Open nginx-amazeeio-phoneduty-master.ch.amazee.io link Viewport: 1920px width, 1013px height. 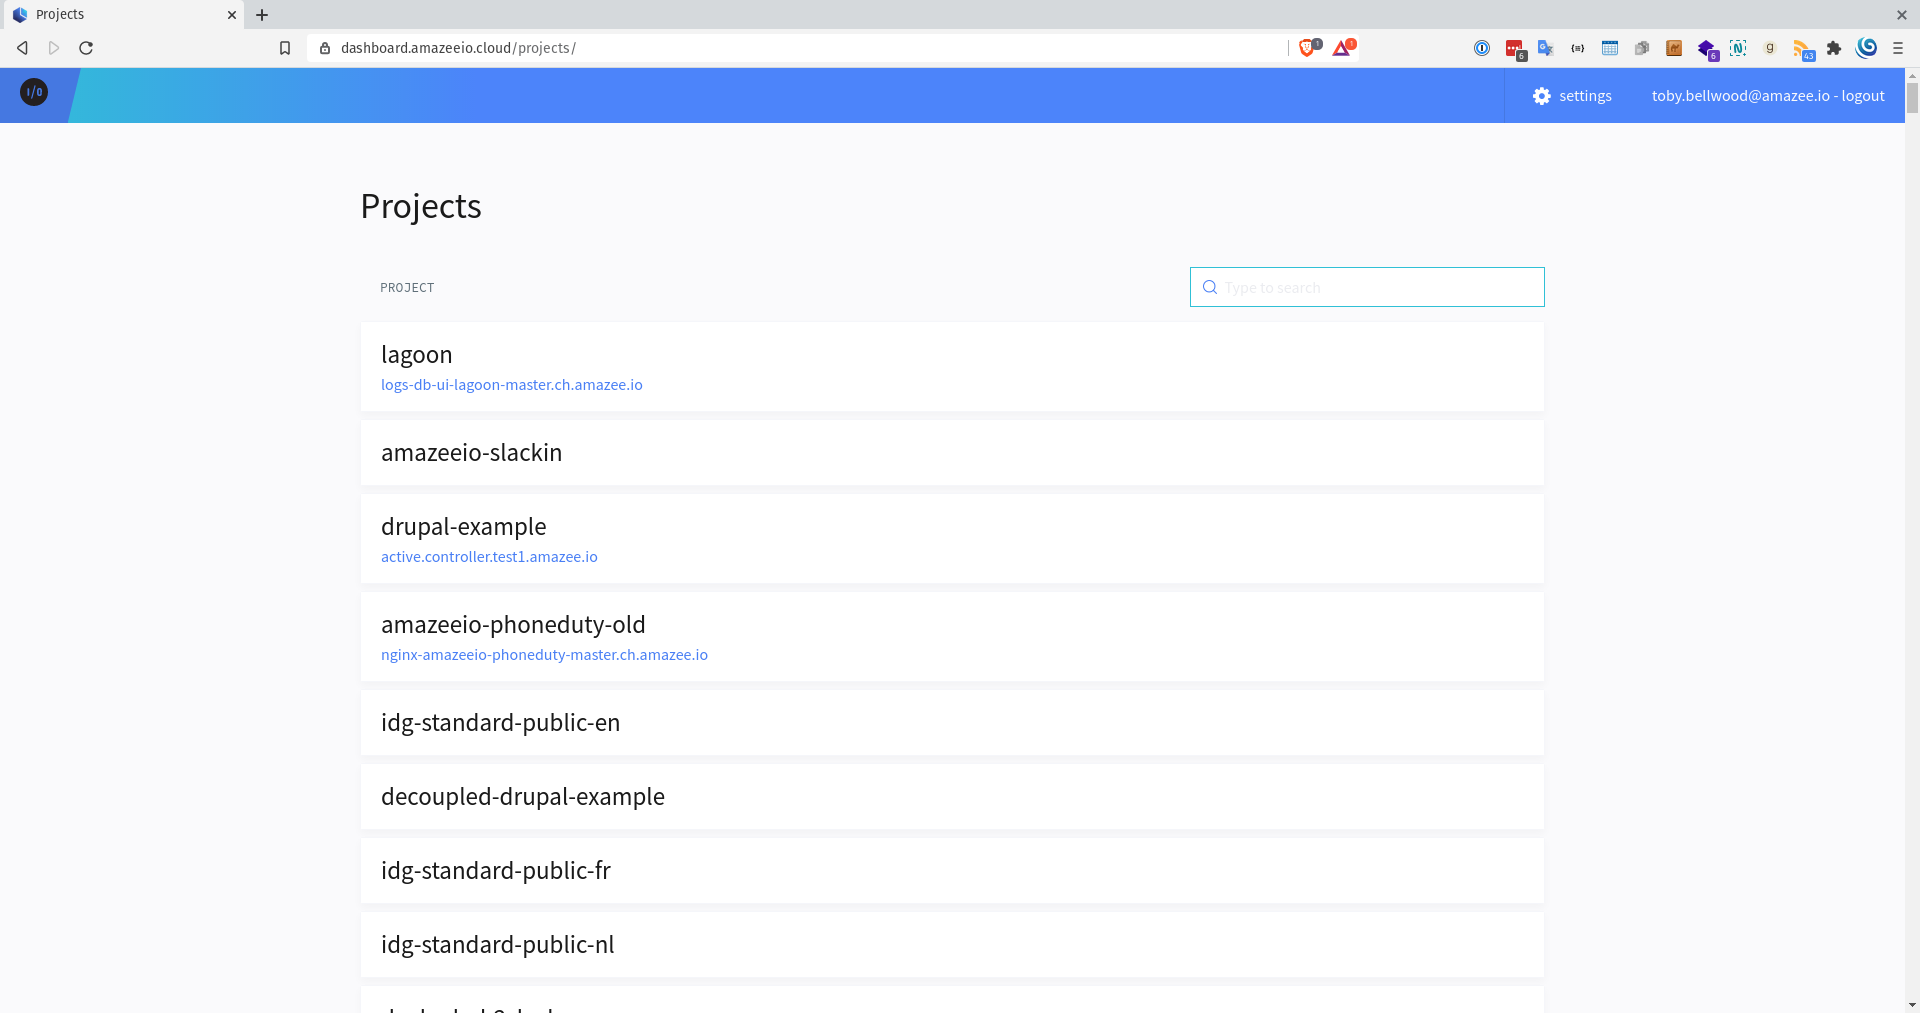coord(544,655)
